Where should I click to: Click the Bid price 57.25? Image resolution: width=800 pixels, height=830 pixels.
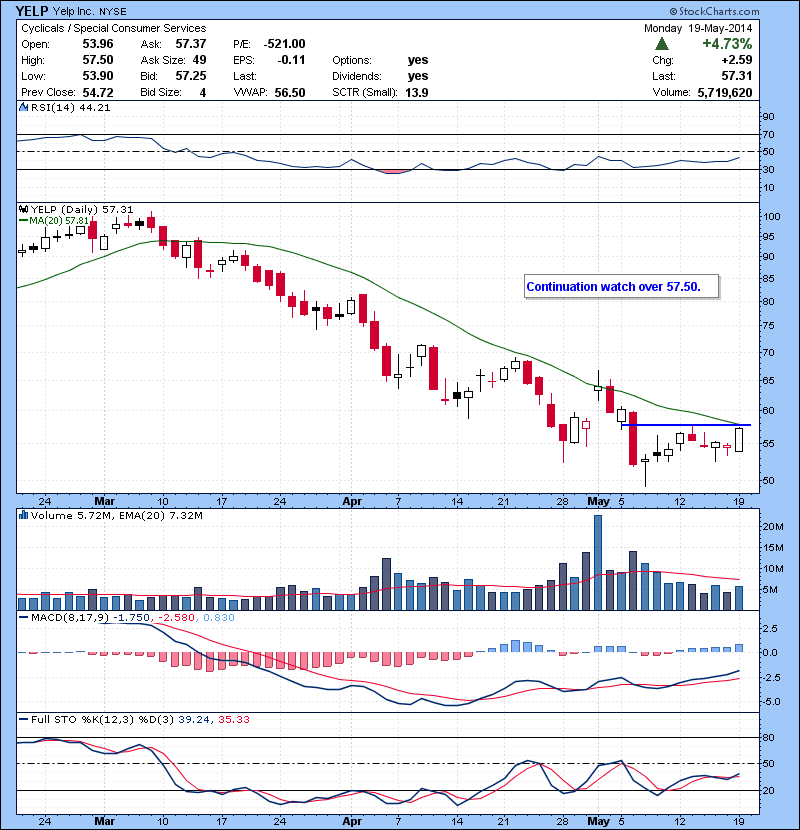(191, 76)
